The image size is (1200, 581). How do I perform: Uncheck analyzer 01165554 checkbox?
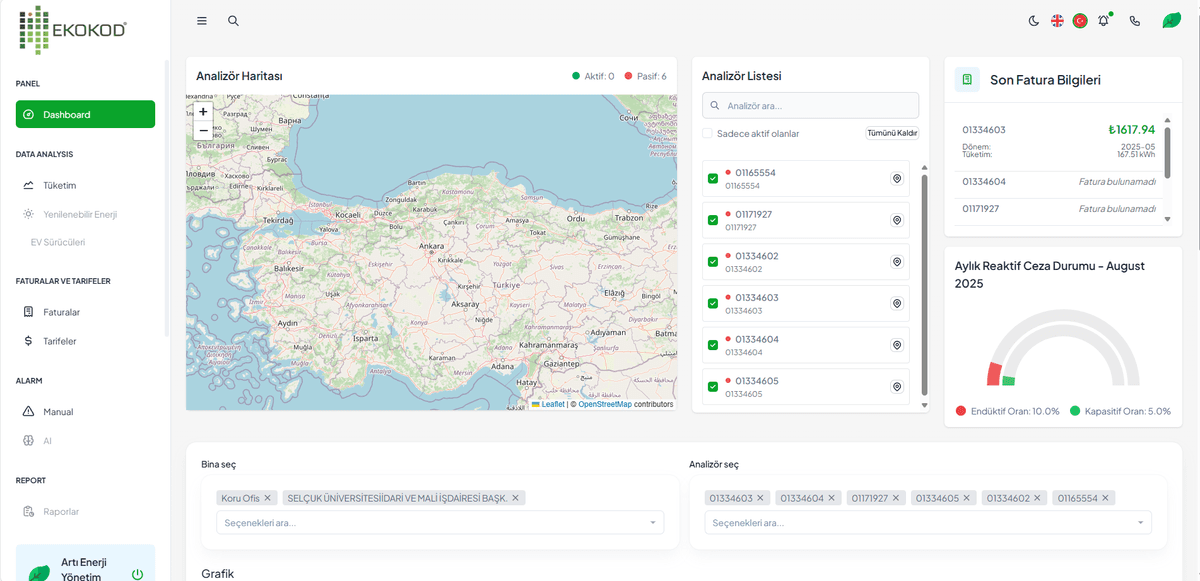point(713,178)
